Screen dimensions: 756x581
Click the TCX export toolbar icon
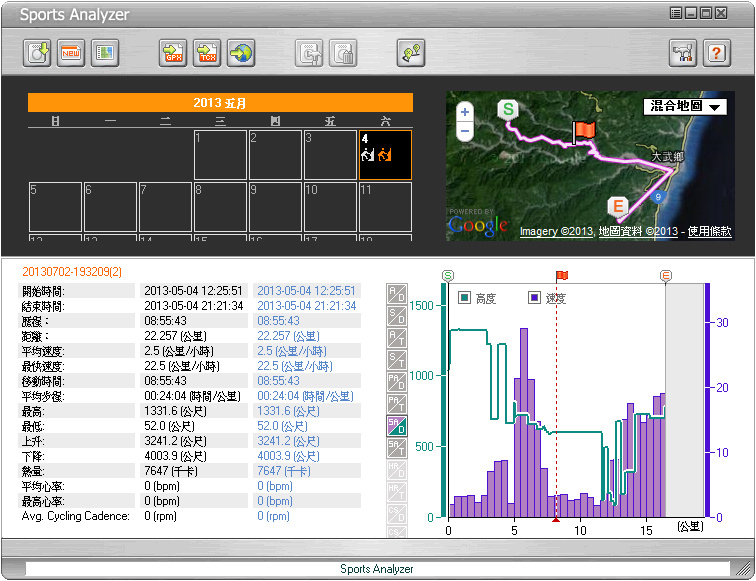point(207,53)
